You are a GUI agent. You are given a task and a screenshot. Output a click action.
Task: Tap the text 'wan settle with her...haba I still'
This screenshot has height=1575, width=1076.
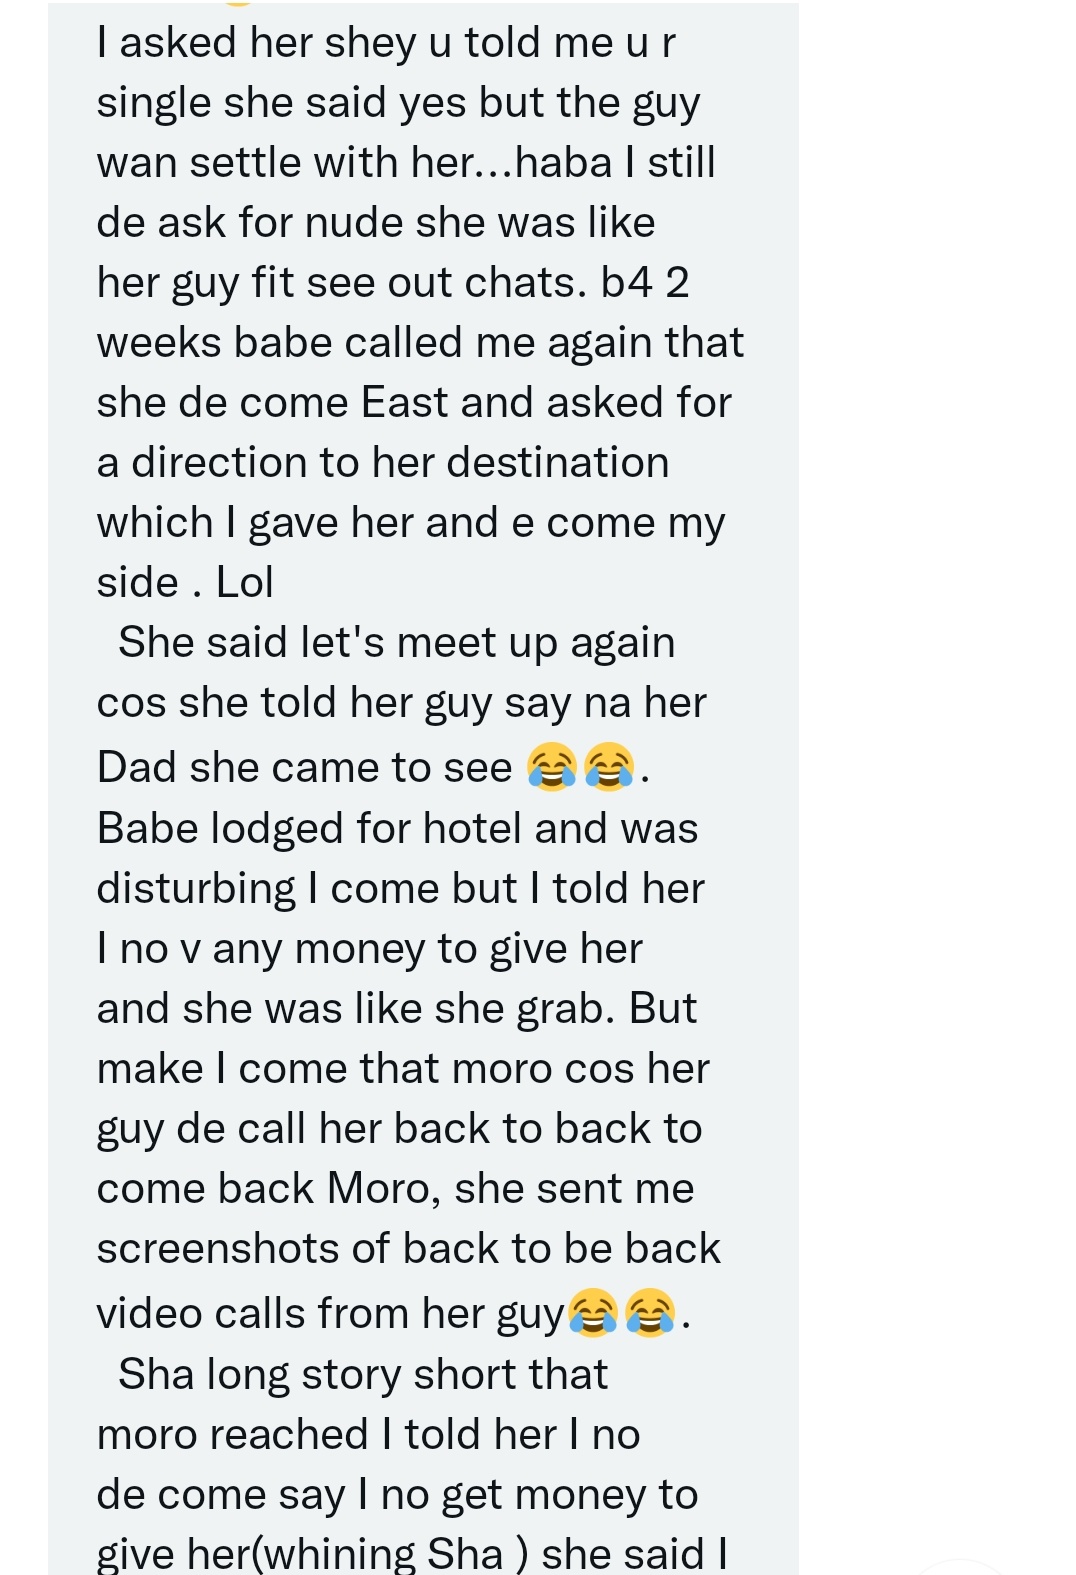[x=406, y=162]
